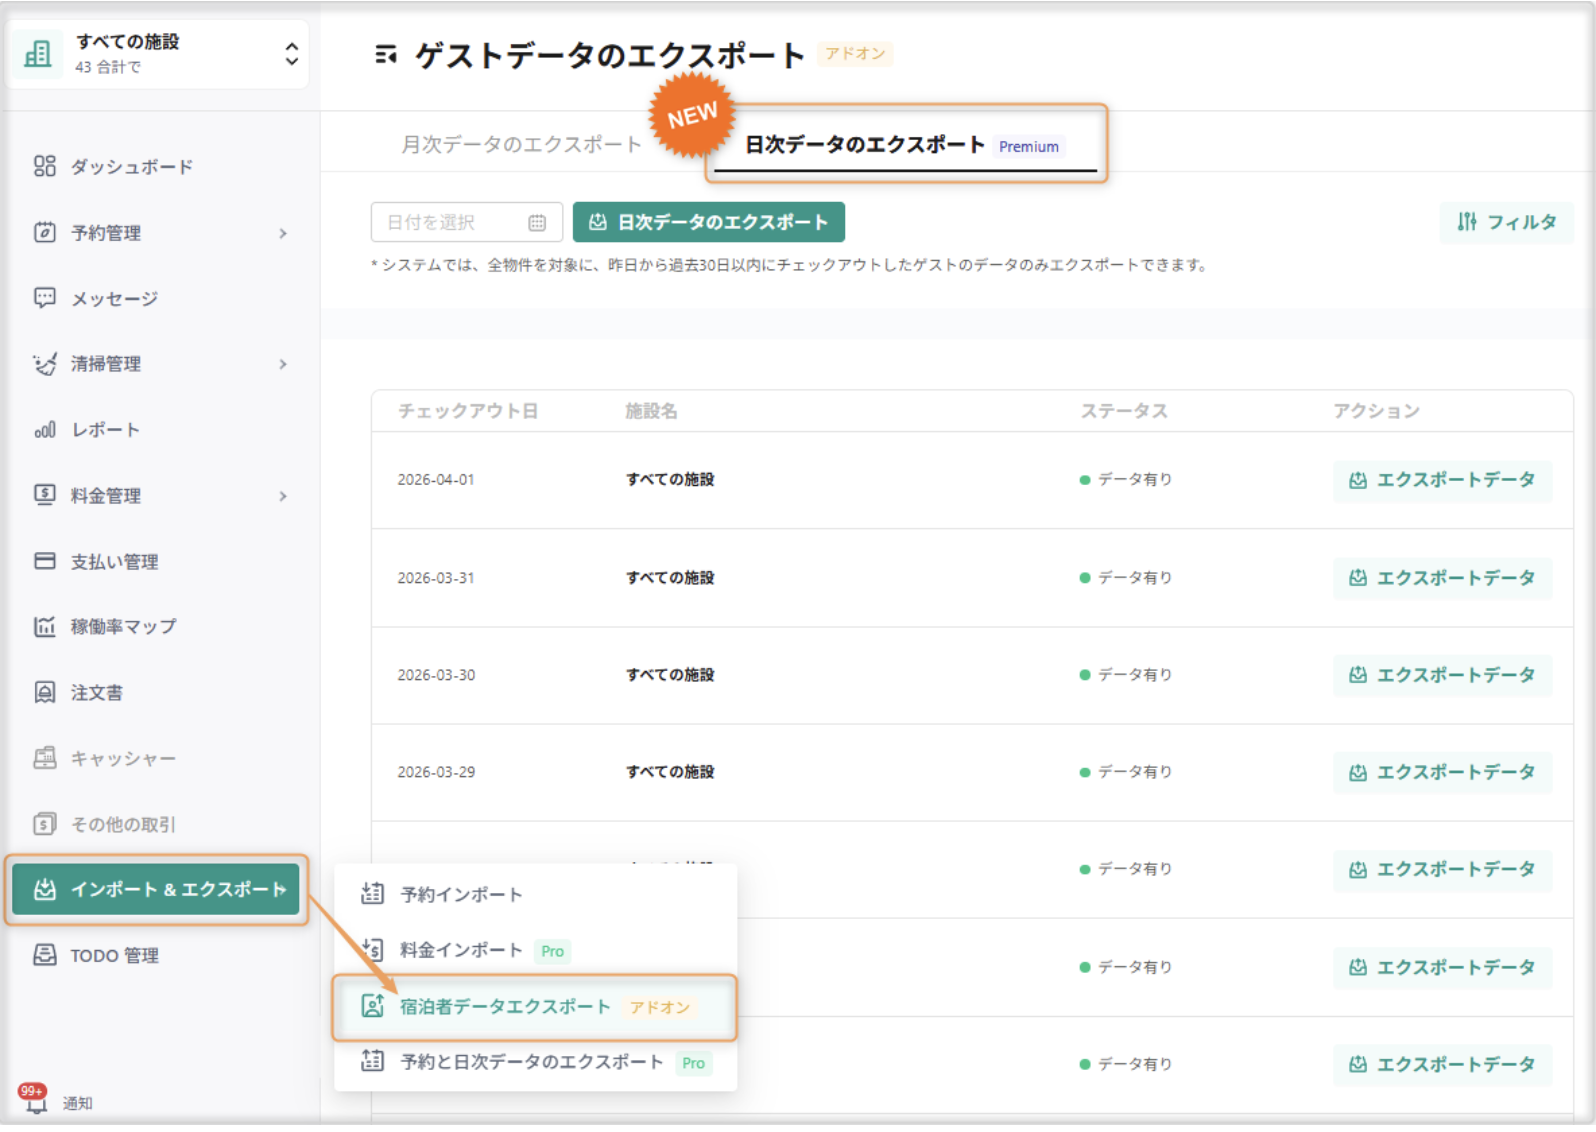Image resolution: width=1596 pixels, height=1132 pixels.
Task: Click the アクション column header
Action: (x=1376, y=411)
